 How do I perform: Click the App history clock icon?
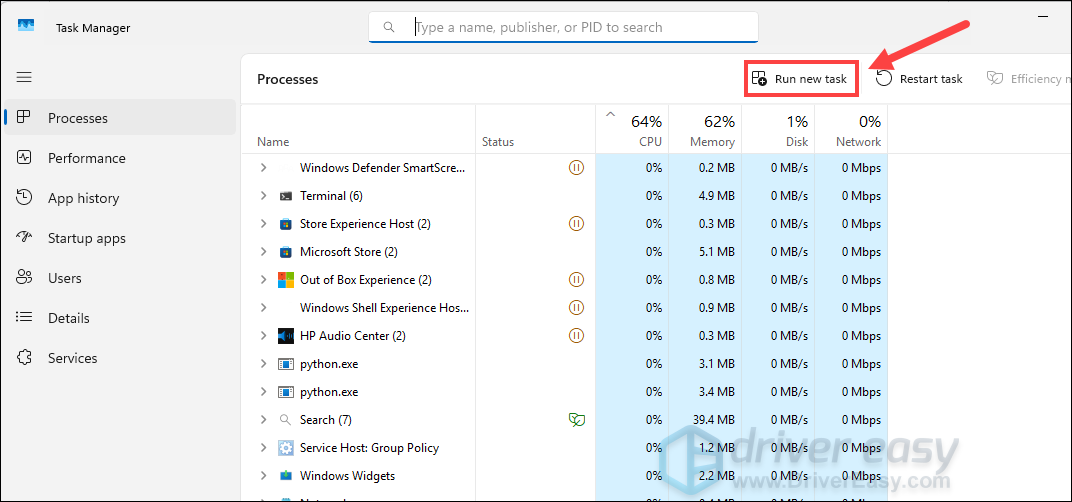tap(24, 198)
